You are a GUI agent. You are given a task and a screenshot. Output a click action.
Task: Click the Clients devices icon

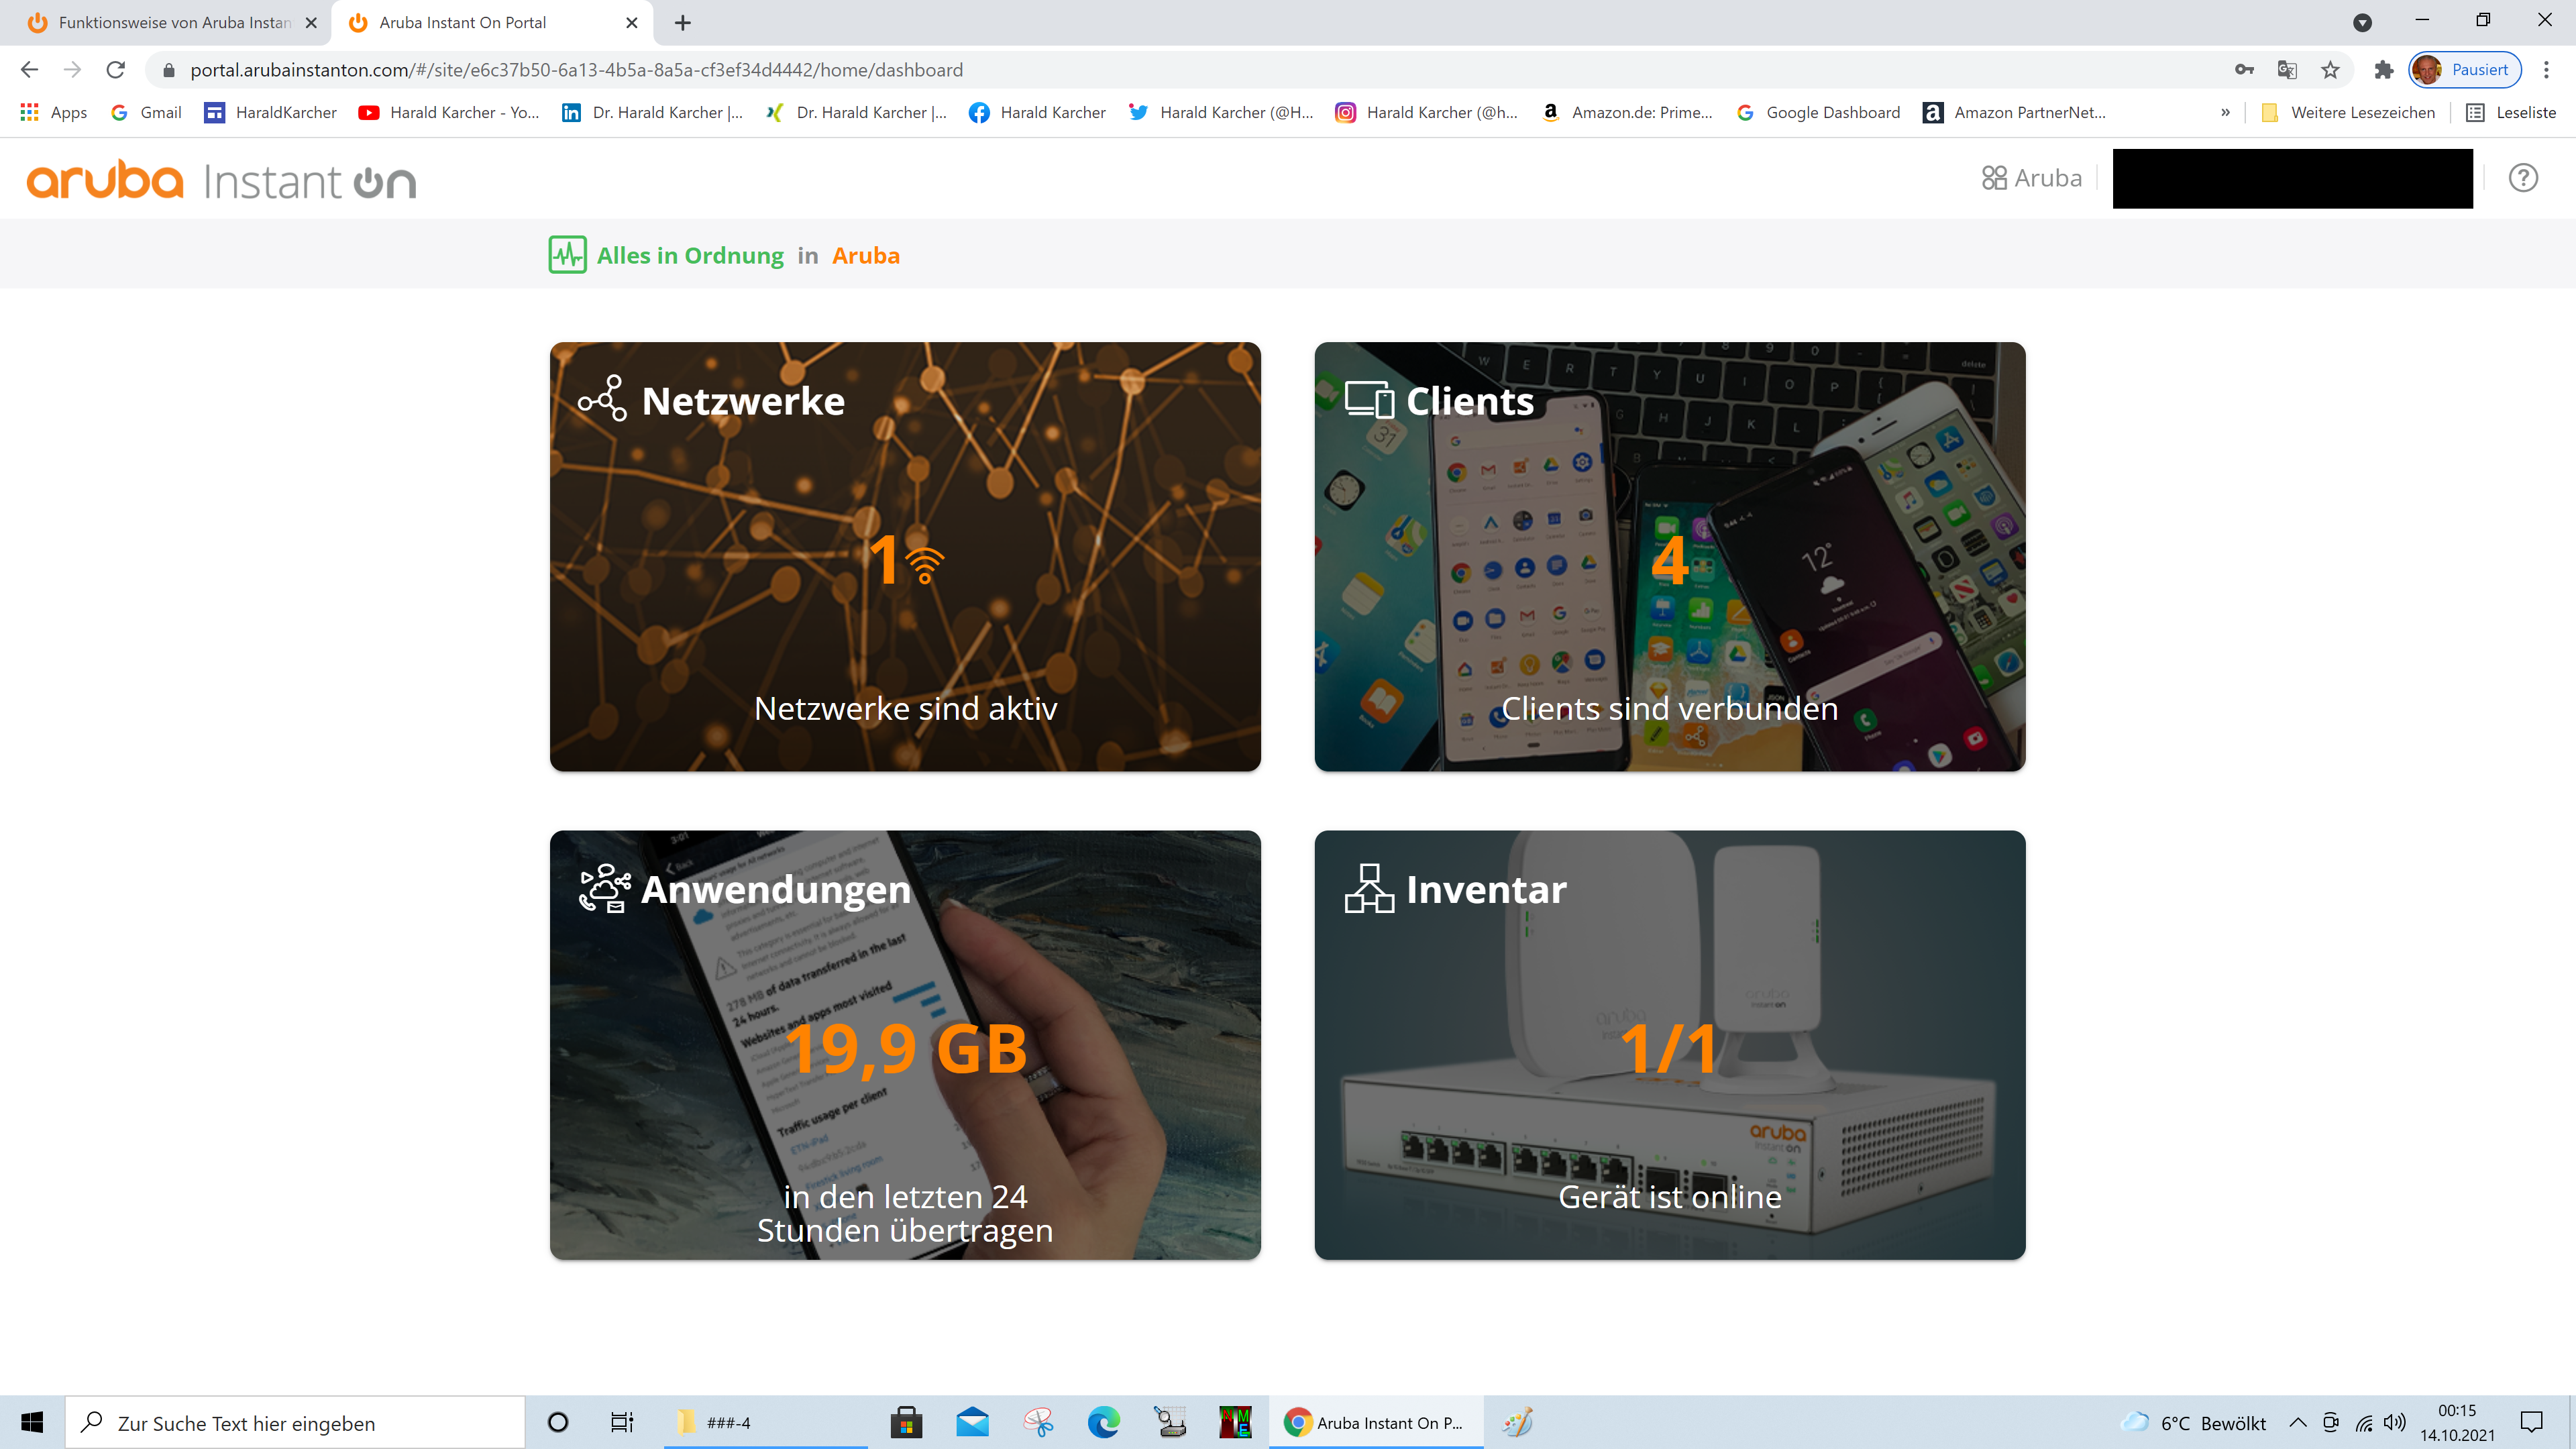tap(1369, 399)
